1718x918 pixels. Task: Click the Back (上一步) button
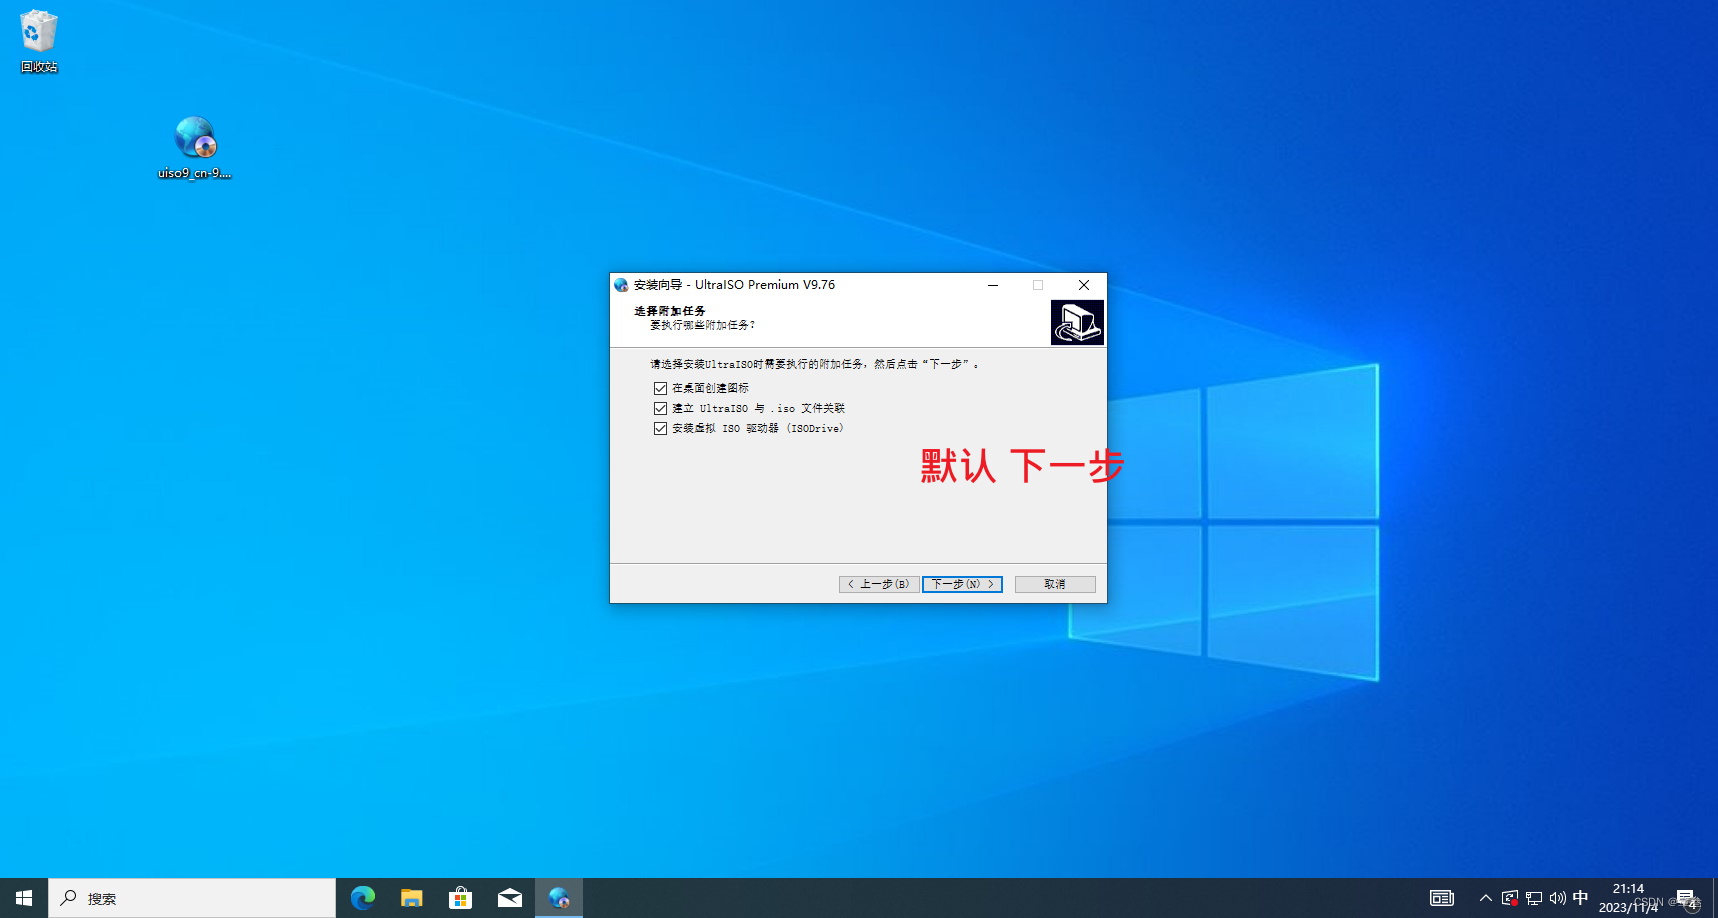879,584
